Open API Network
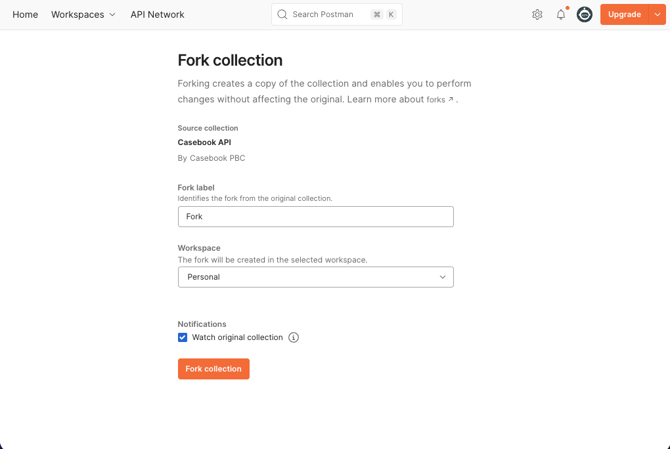The height and width of the screenshot is (449, 670). point(157,15)
